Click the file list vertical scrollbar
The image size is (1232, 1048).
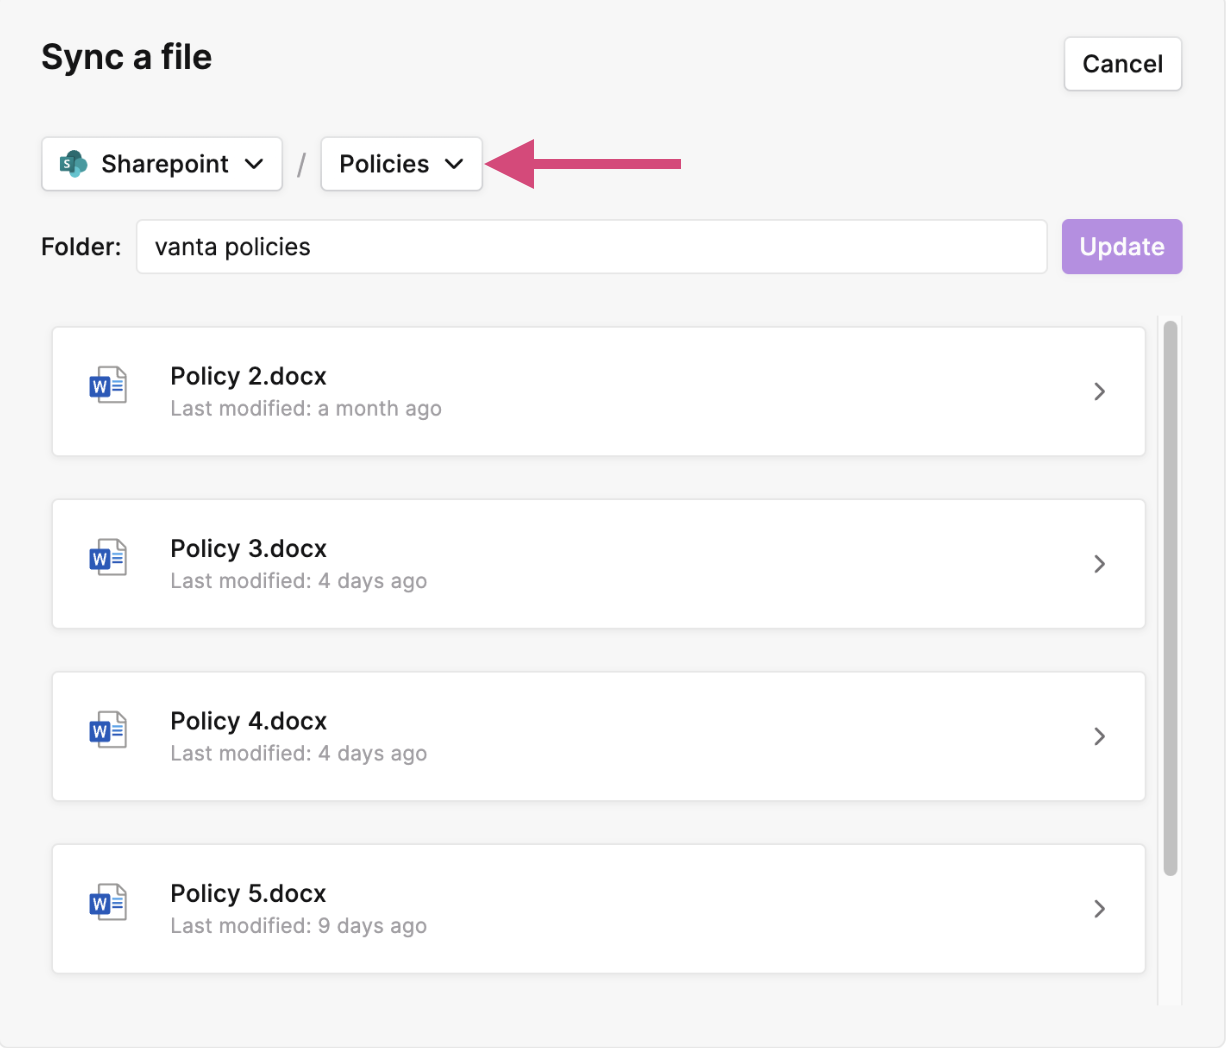(x=1170, y=598)
